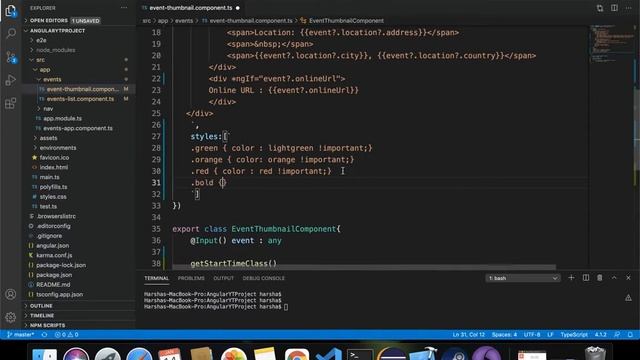Open errors and warnings count in status bar

pos(67,335)
